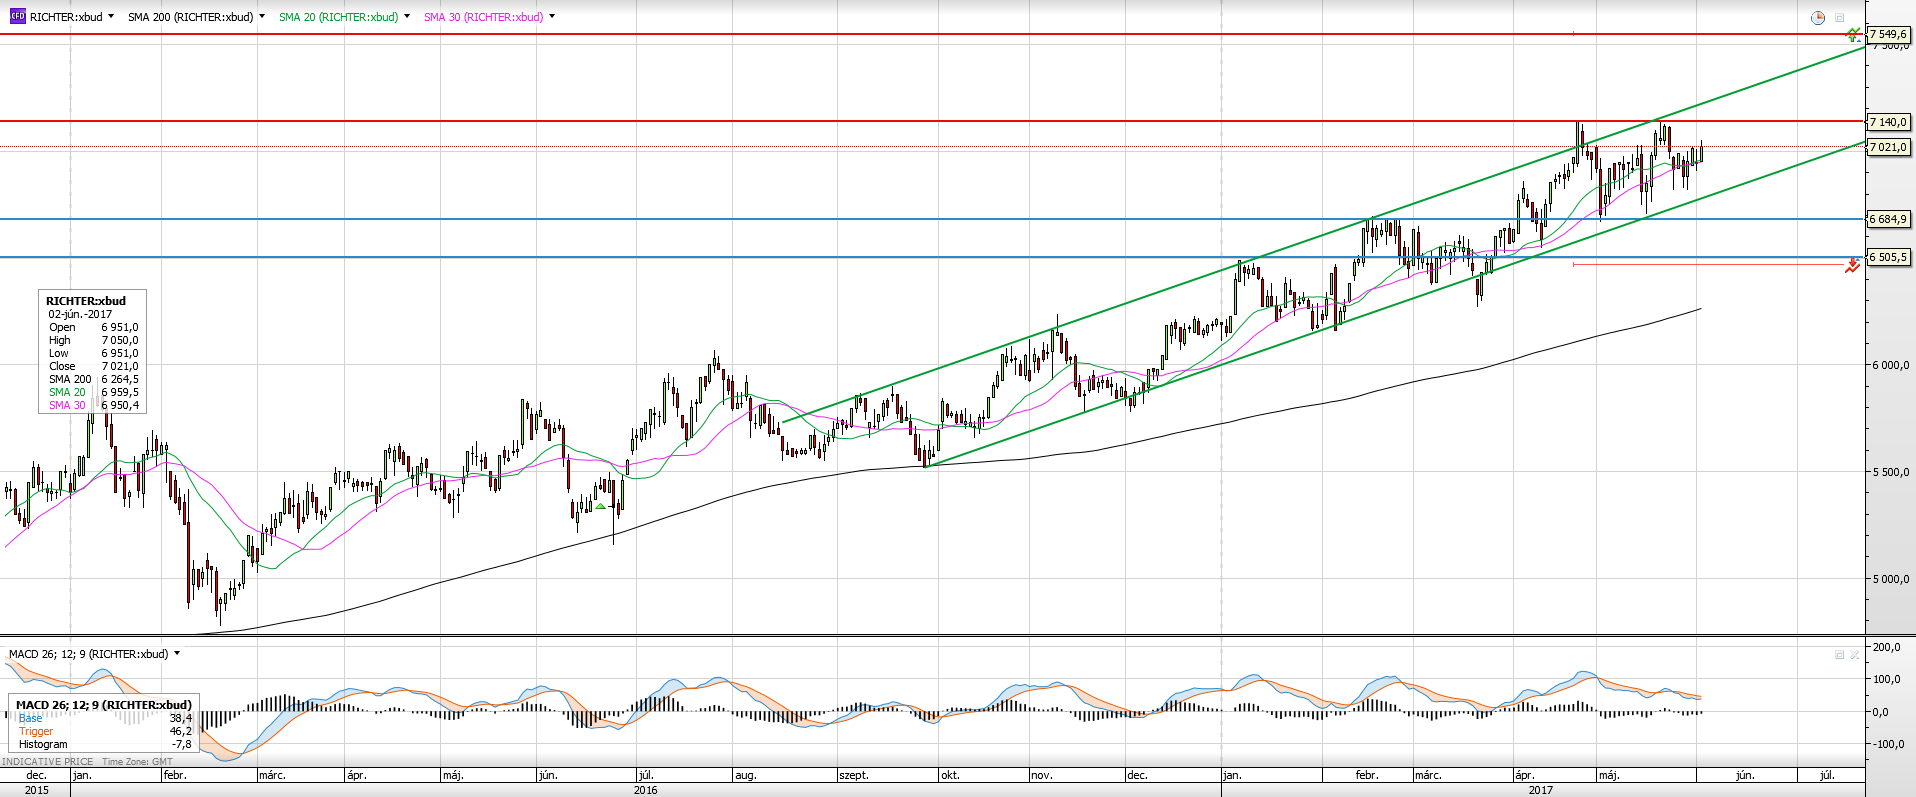1916x797 pixels.
Task: Click the 2016 year on the timeline
Action: coord(646,790)
